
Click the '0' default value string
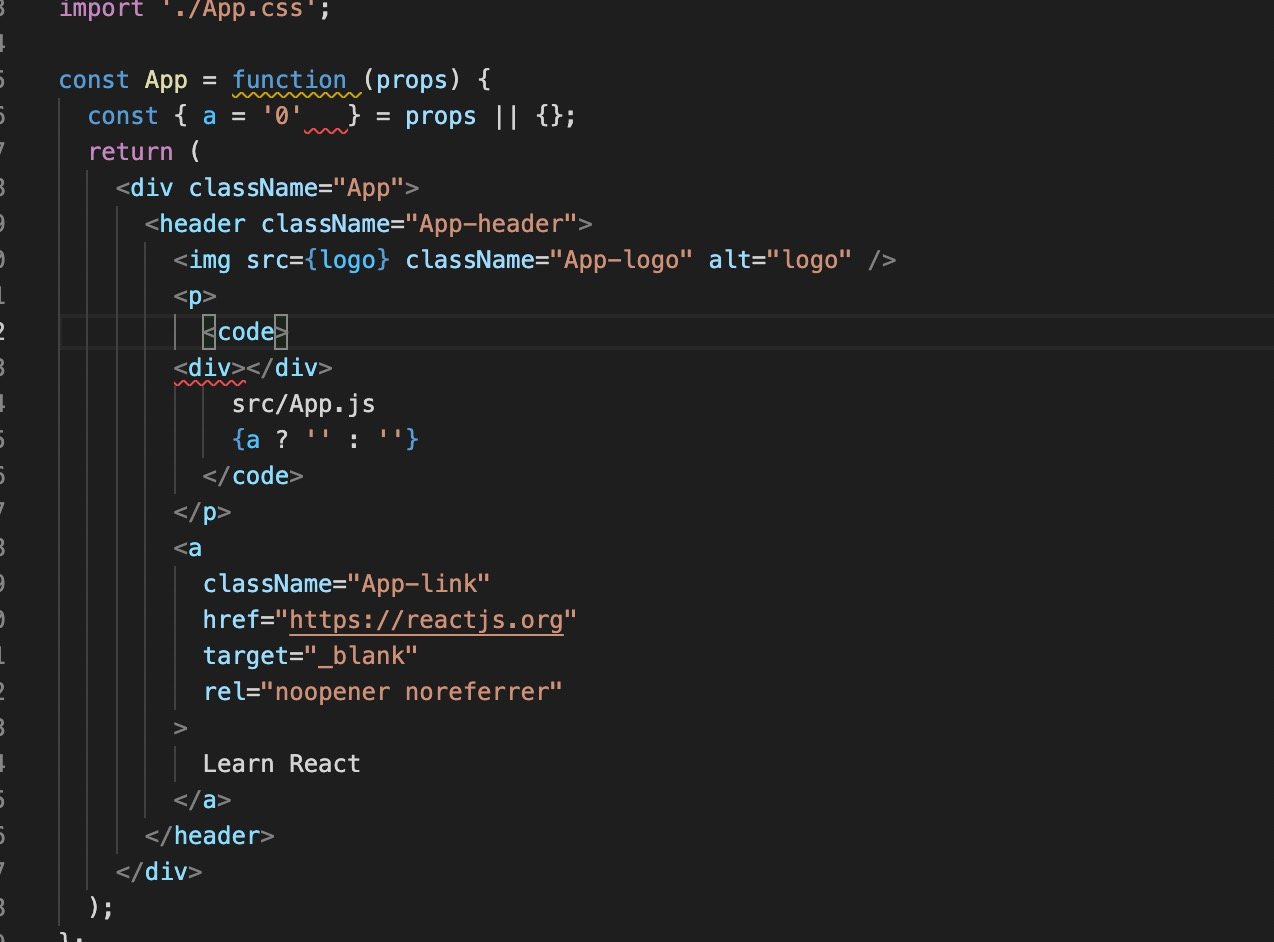coord(282,116)
